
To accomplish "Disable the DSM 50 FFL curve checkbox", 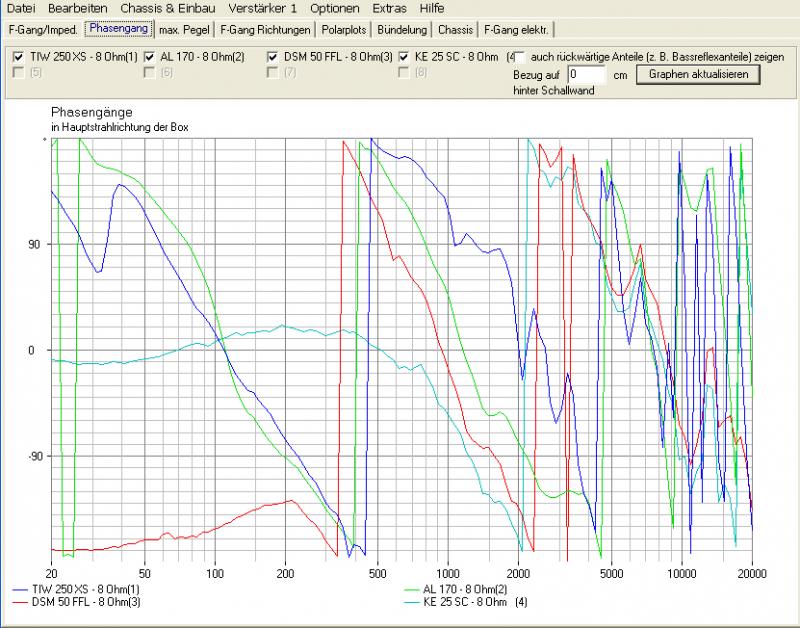I will point(274,57).
